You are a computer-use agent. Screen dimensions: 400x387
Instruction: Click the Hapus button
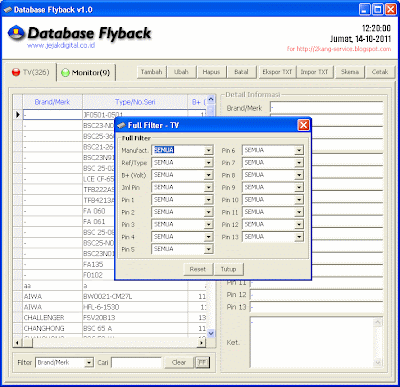click(211, 72)
